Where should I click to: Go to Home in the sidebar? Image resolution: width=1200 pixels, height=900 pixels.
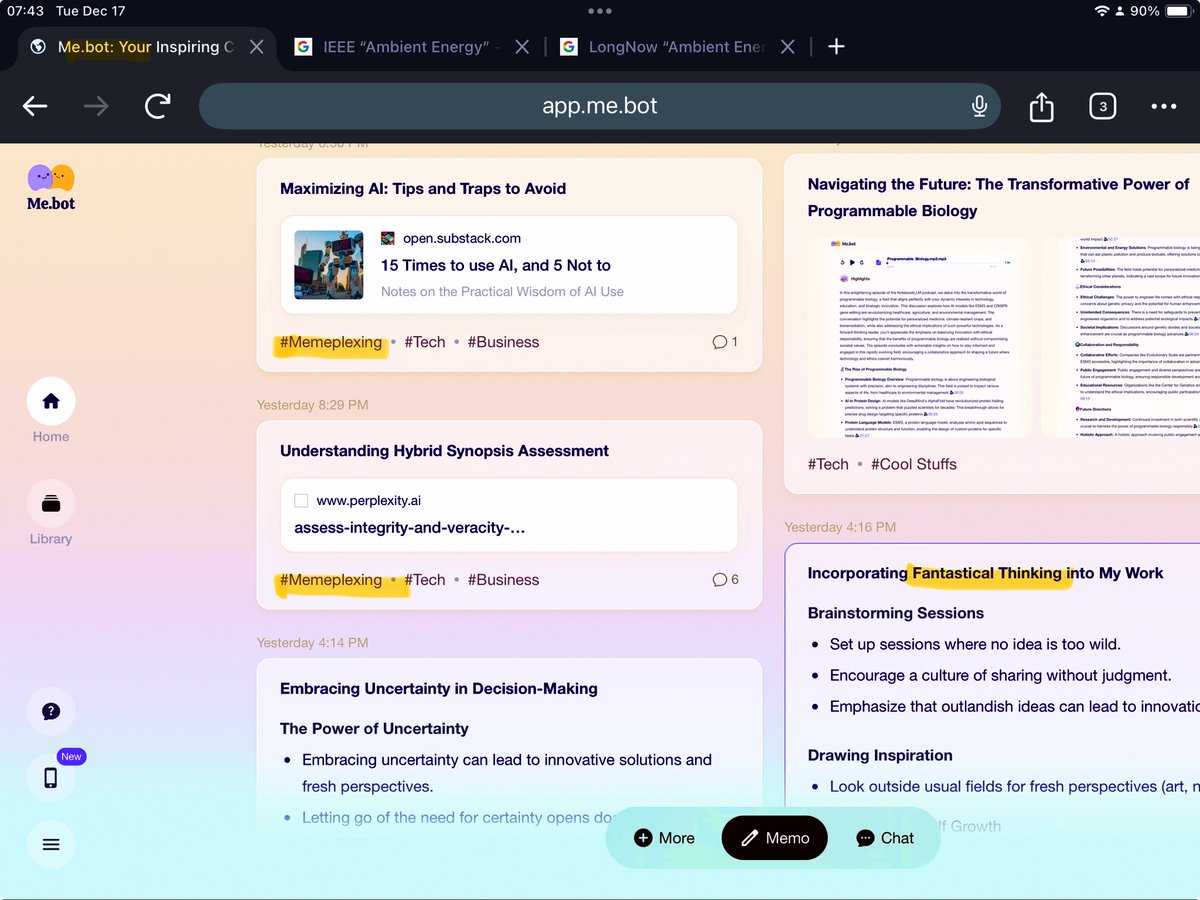coord(51,410)
